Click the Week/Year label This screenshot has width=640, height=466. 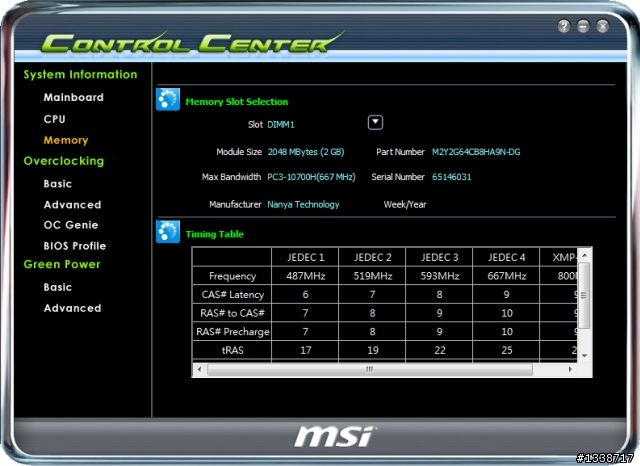[x=405, y=204]
